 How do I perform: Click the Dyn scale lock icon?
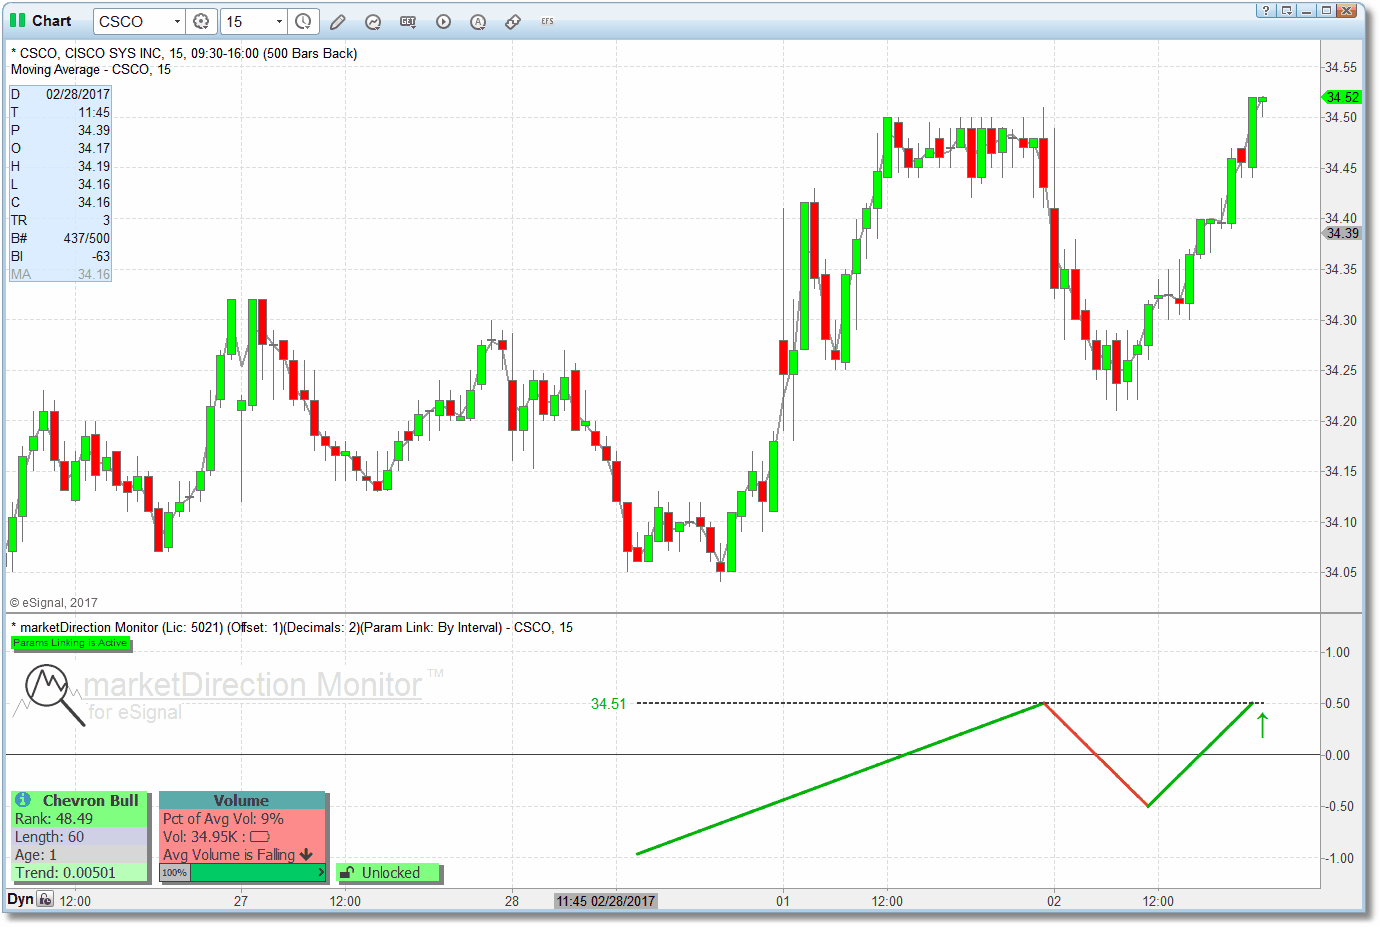[45, 899]
